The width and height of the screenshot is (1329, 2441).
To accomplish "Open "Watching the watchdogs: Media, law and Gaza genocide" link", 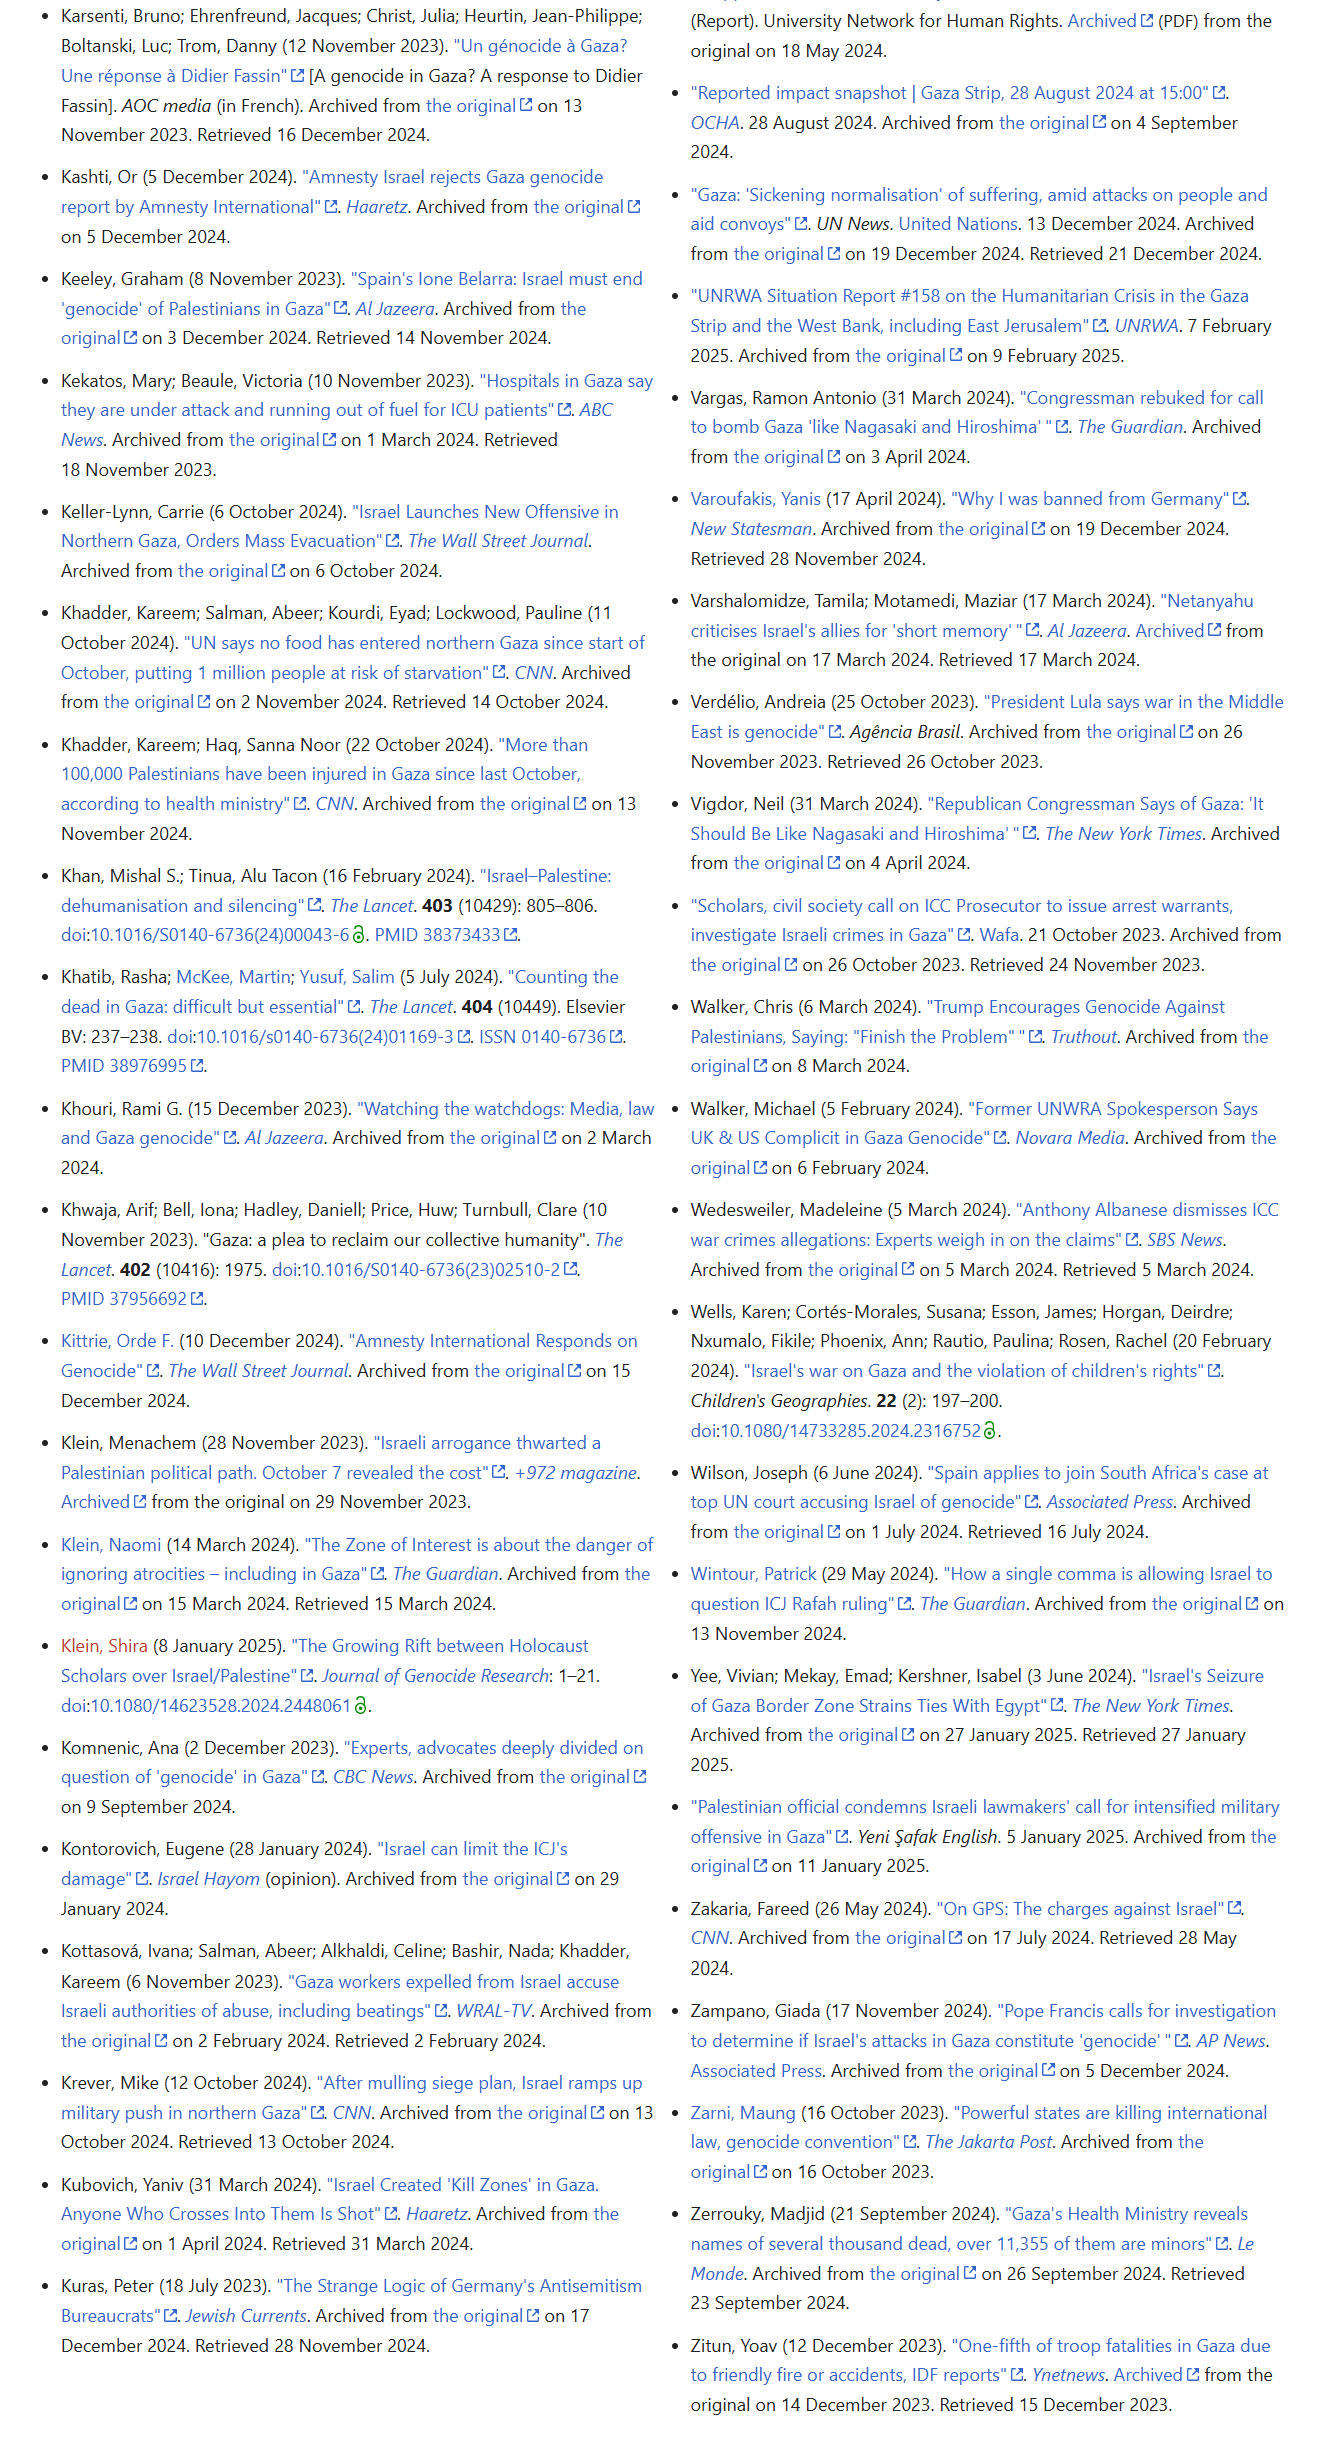I will (358, 1124).
